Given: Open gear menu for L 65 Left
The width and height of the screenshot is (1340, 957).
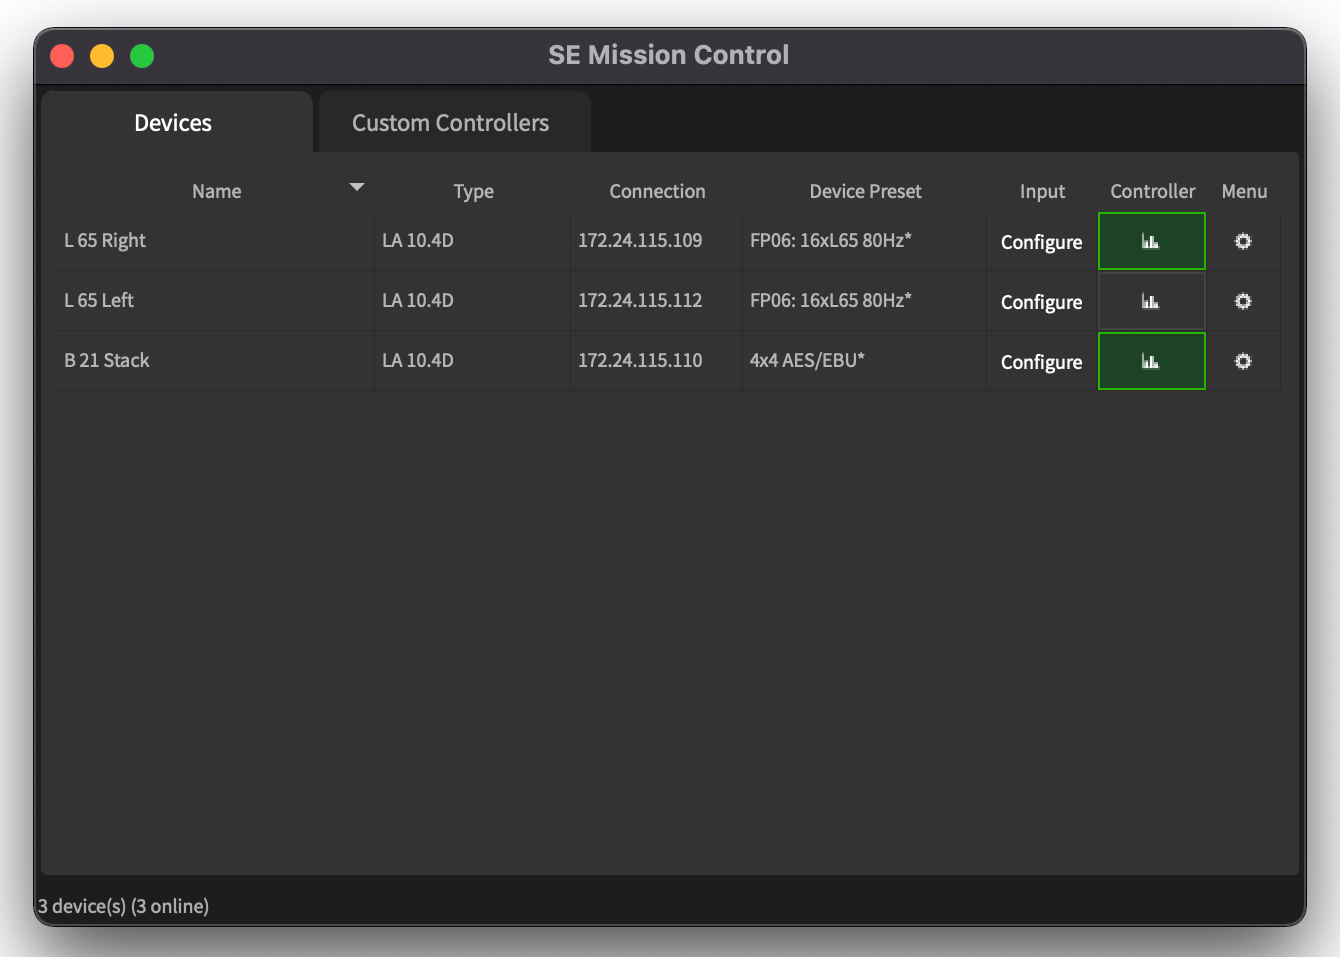Looking at the screenshot, I should click(1243, 301).
